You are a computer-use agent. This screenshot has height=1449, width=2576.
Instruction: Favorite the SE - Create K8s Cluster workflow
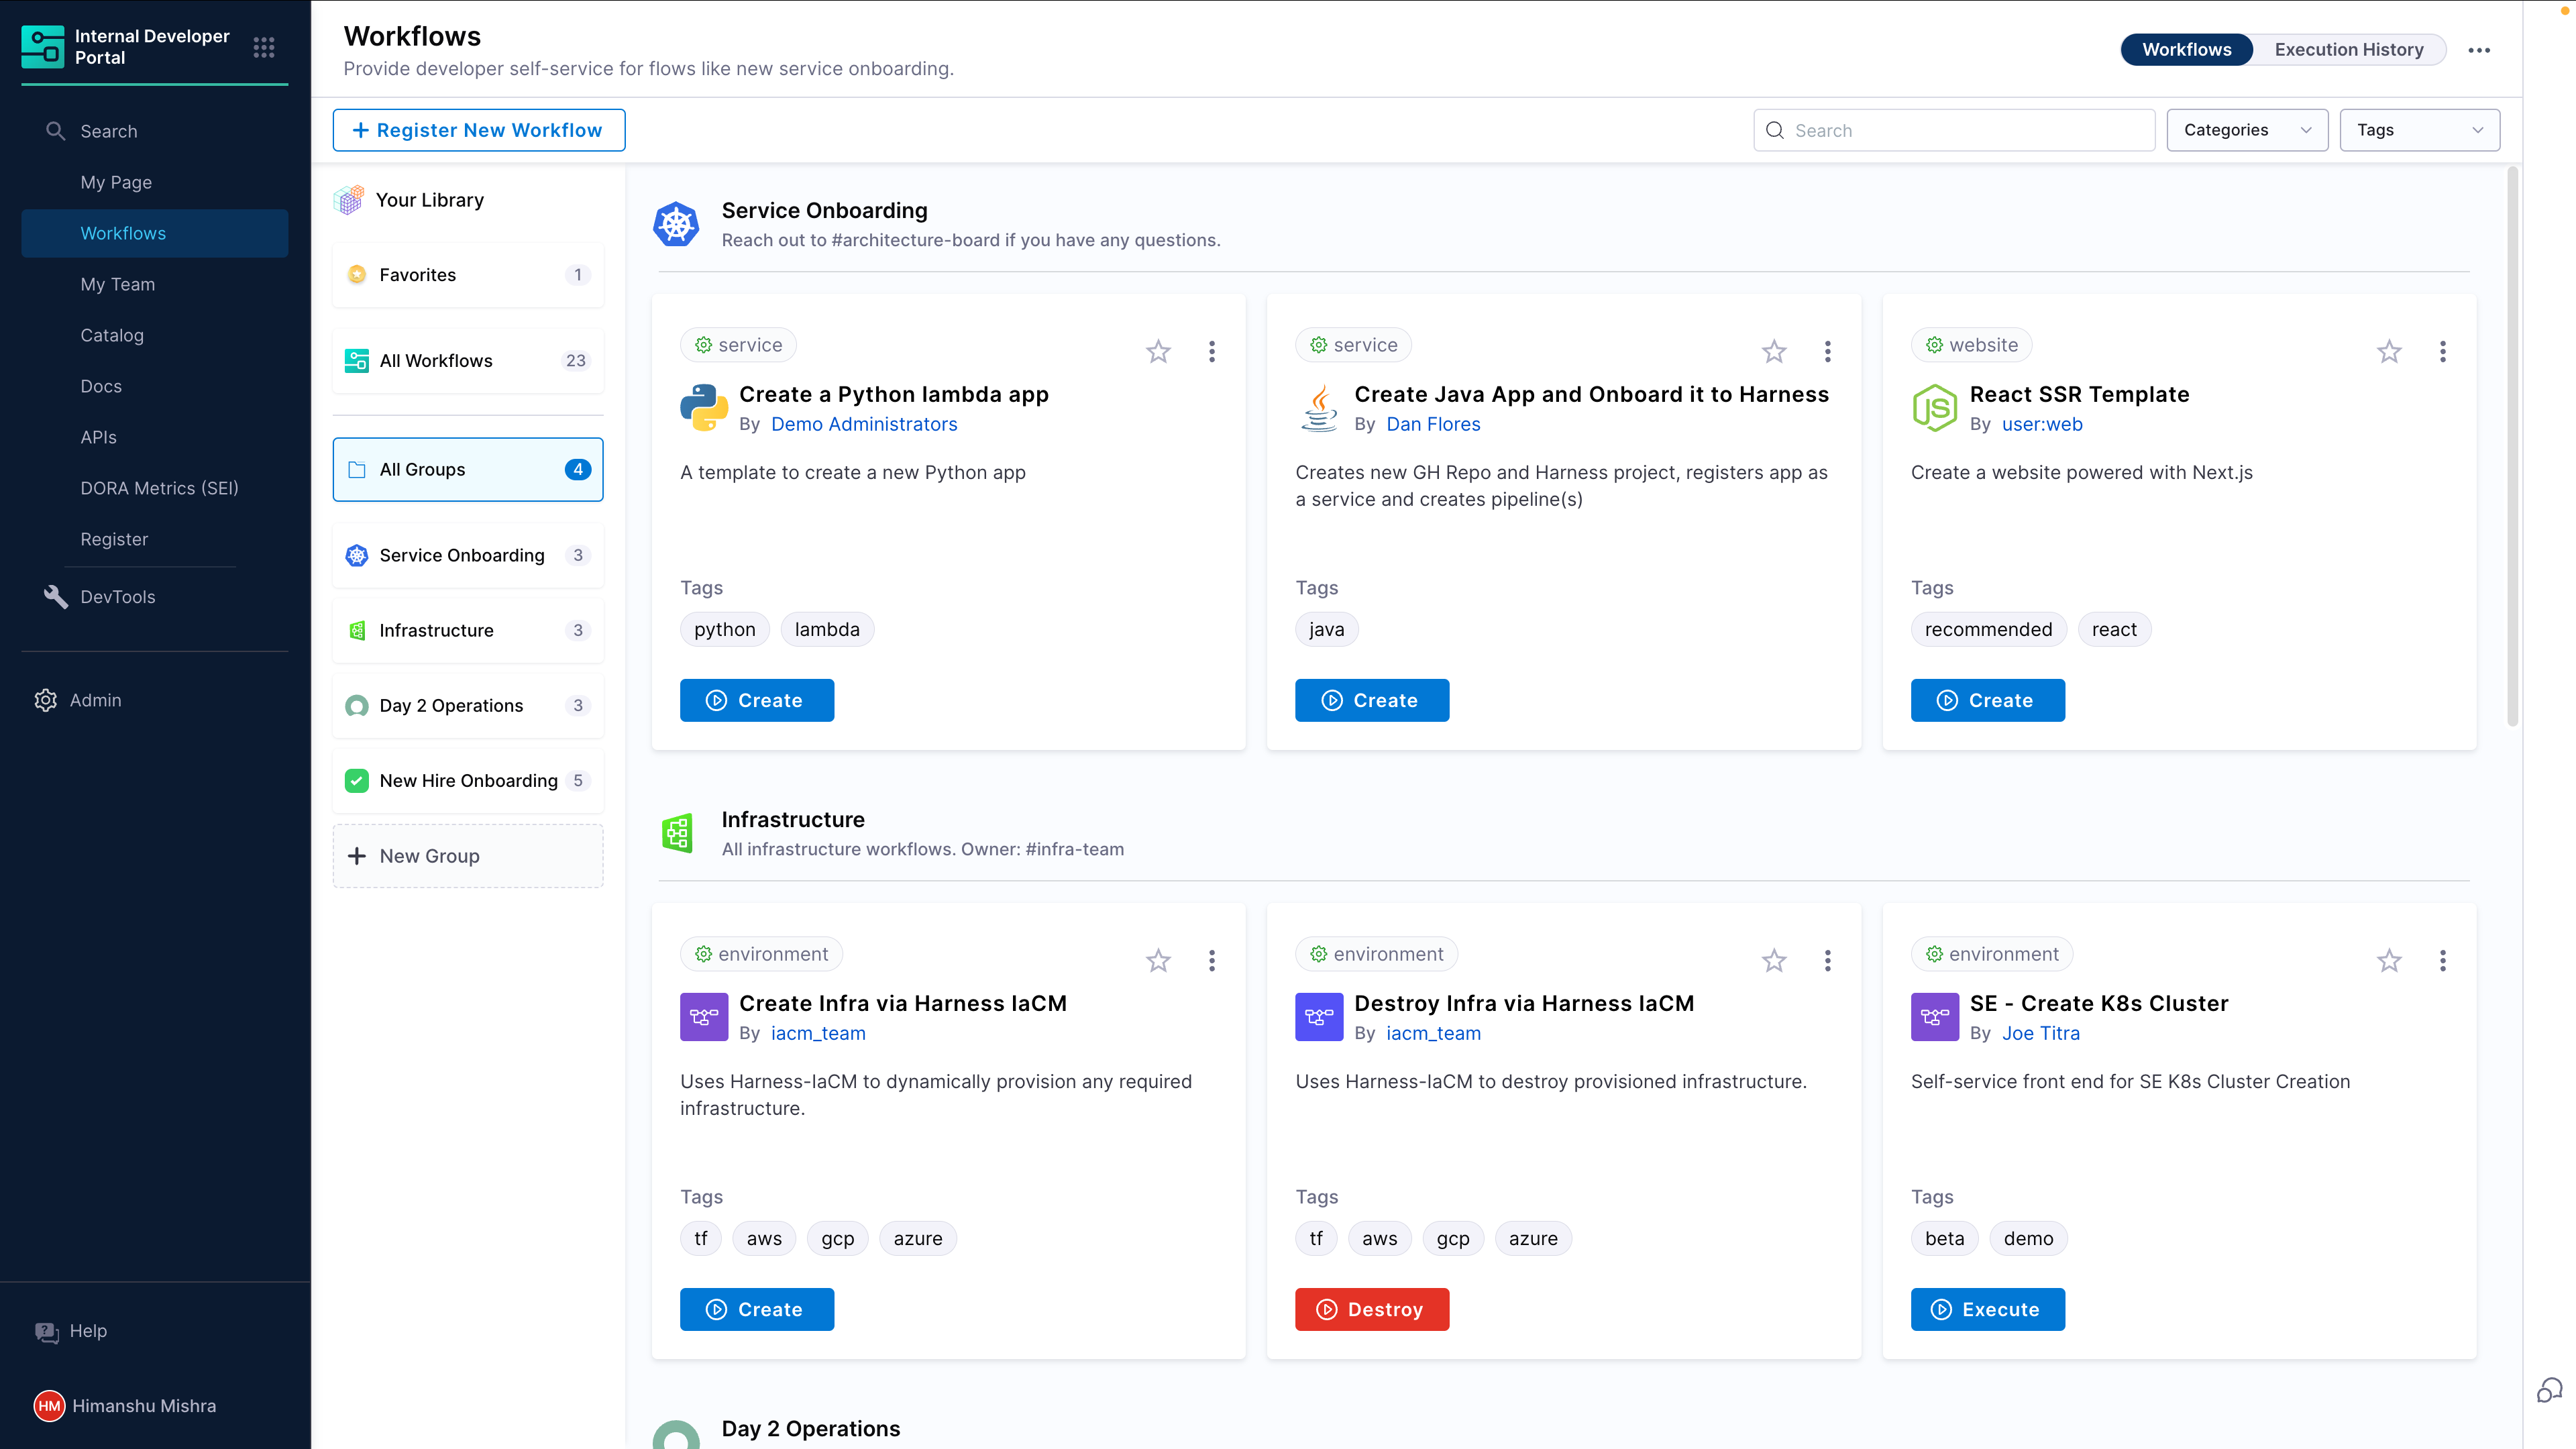2389,960
